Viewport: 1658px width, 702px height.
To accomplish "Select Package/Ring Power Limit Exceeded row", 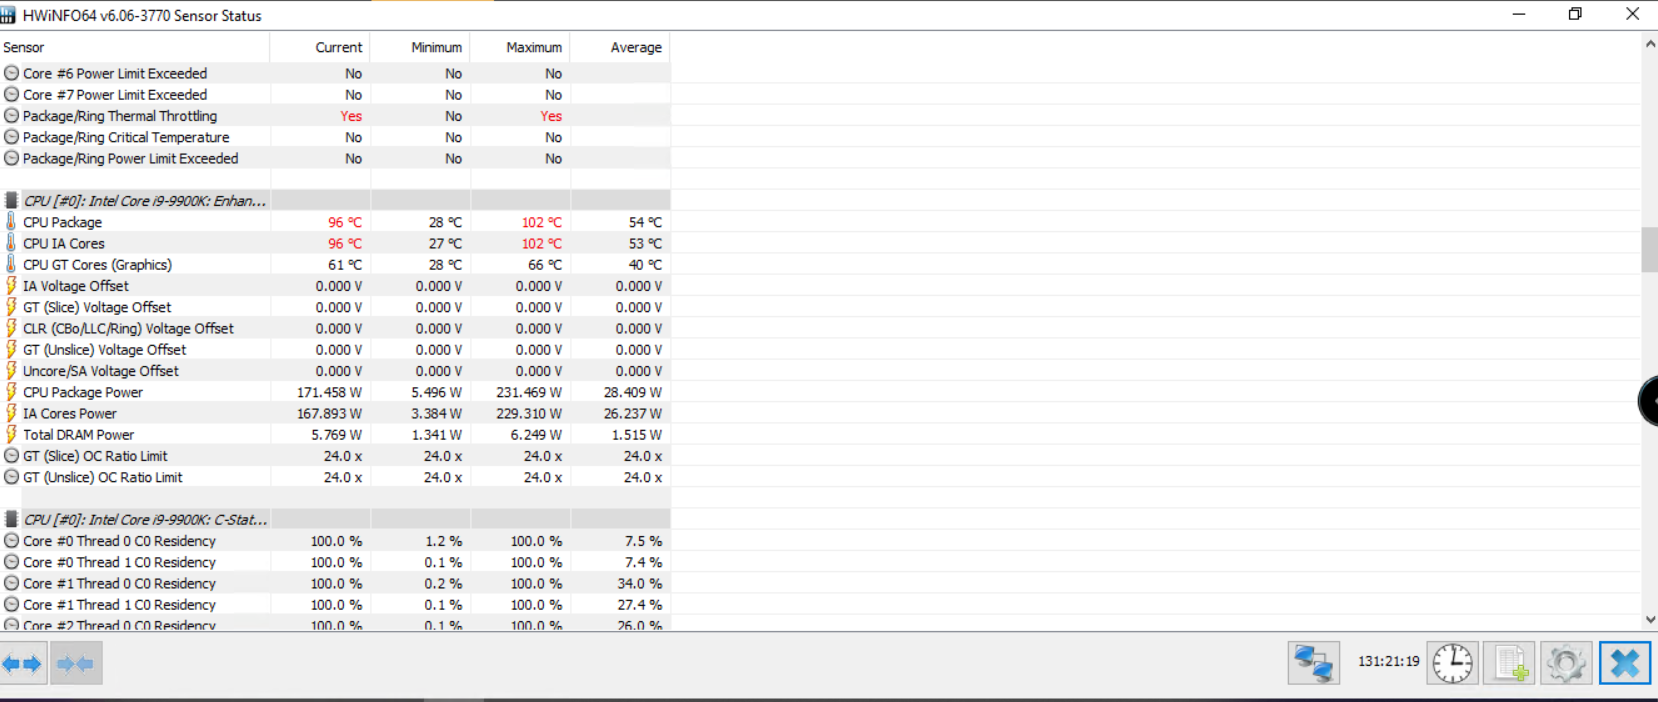I will coord(335,158).
